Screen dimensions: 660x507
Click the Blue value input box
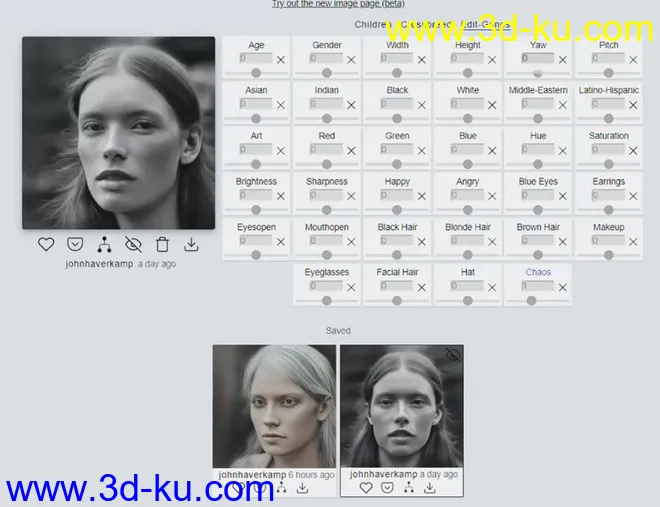pyautogui.click(x=467, y=149)
